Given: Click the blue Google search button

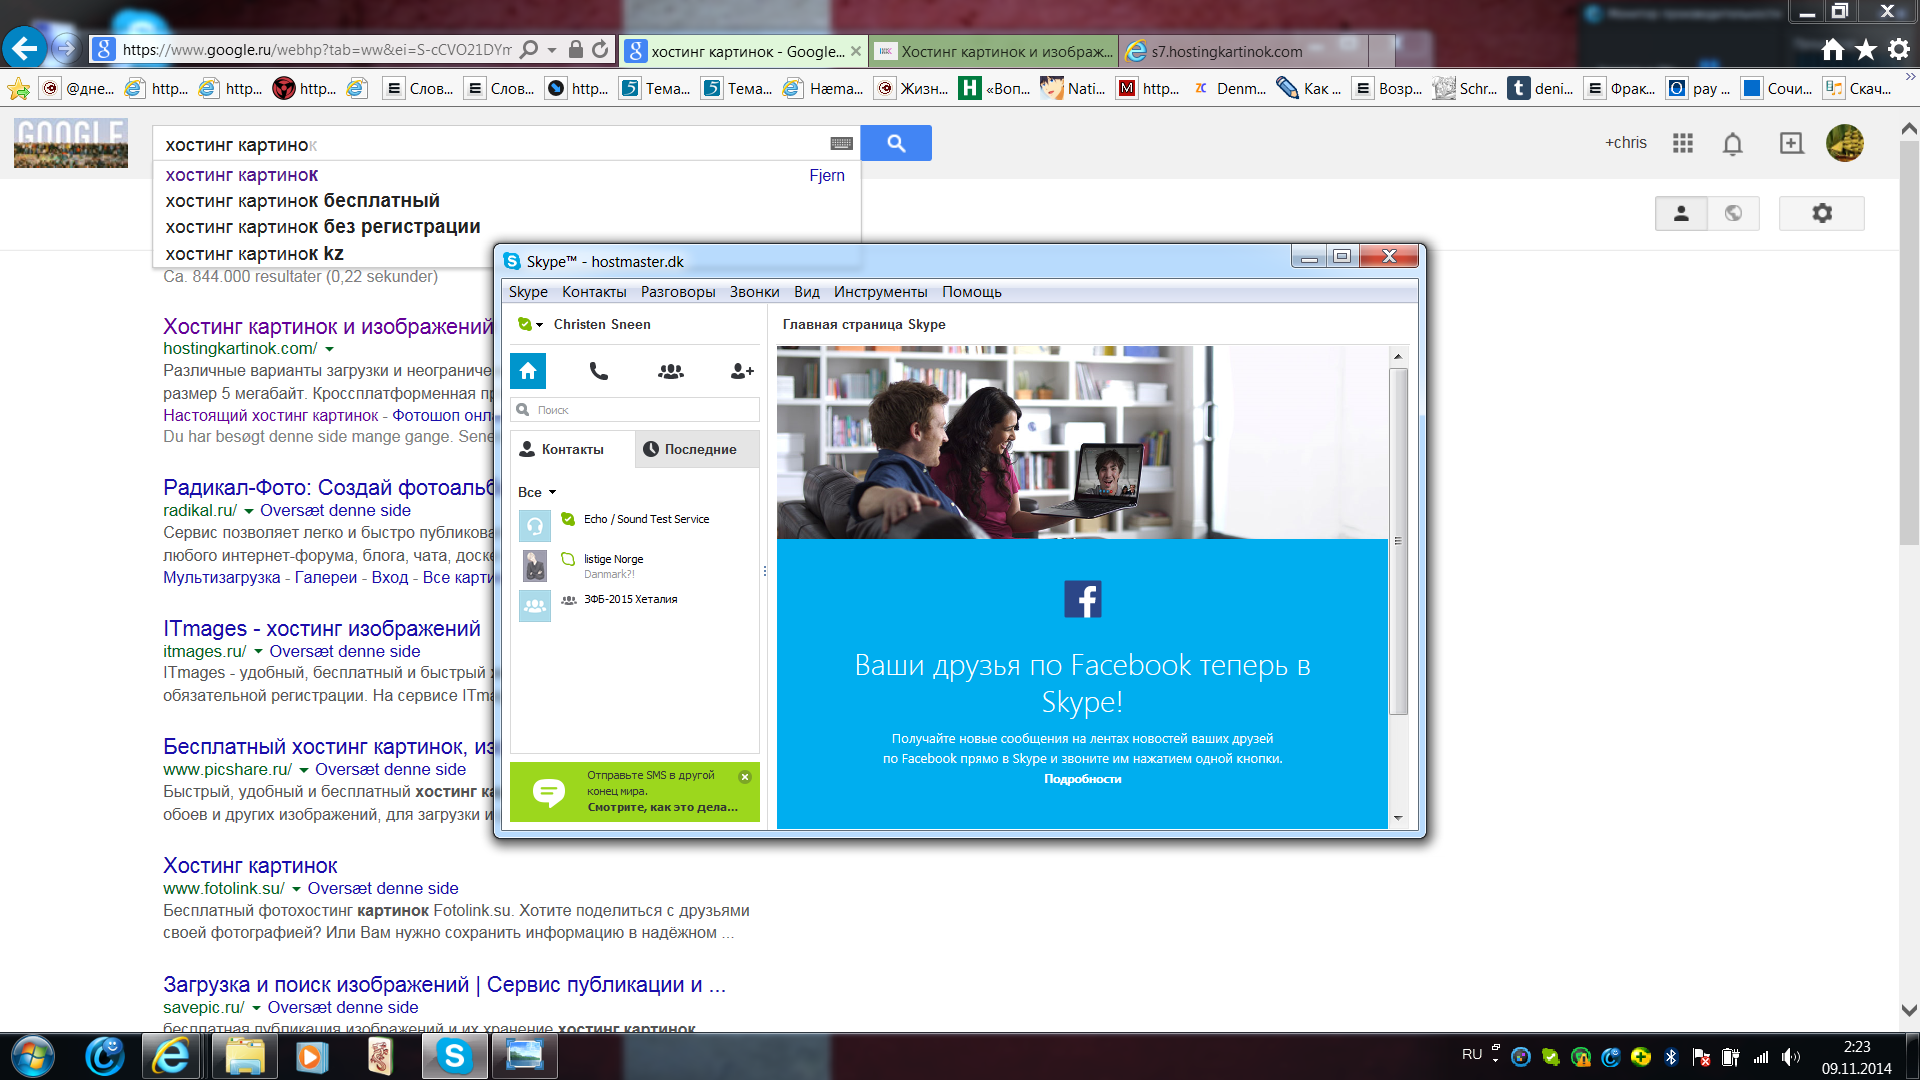Looking at the screenshot, I should 896,143.
